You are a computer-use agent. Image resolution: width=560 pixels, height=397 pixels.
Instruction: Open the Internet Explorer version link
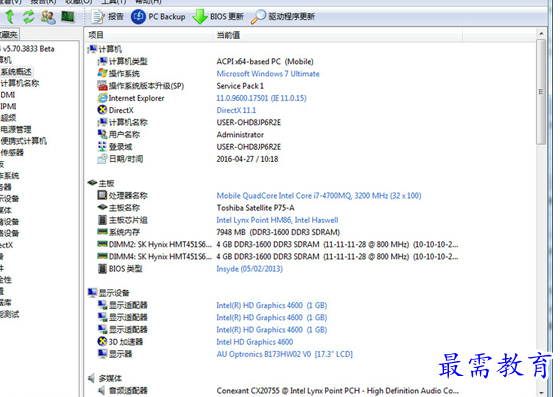pos(261,98)
